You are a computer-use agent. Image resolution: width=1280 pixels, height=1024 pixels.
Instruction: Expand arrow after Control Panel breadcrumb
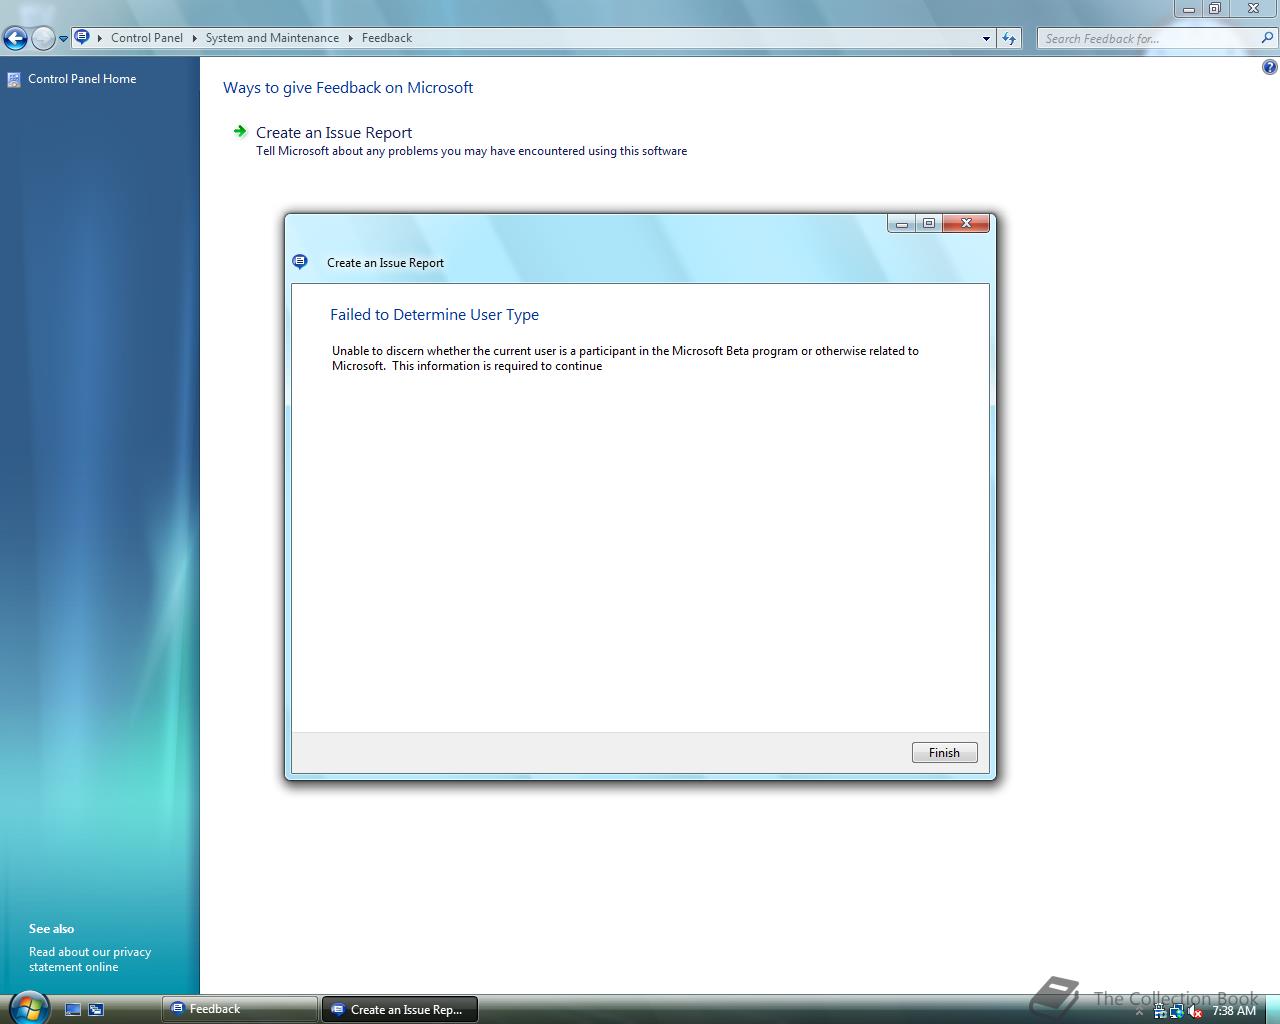point(194,38)
